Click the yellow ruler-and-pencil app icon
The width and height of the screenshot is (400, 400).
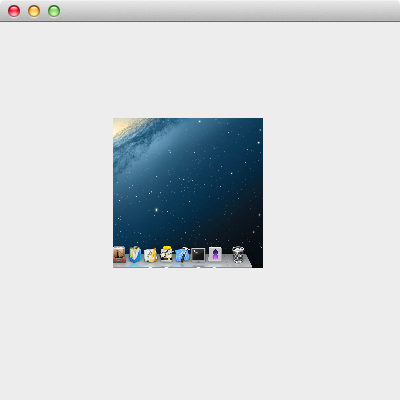(150, 255)
